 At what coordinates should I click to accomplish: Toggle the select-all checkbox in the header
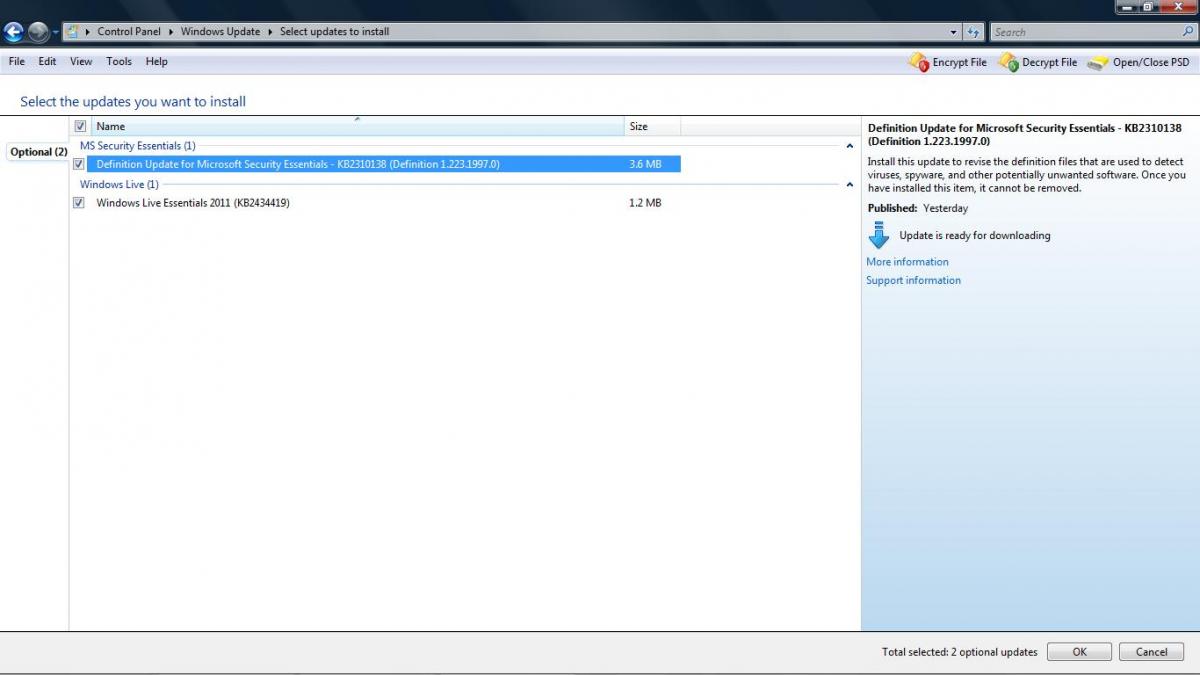click(81, 127)
